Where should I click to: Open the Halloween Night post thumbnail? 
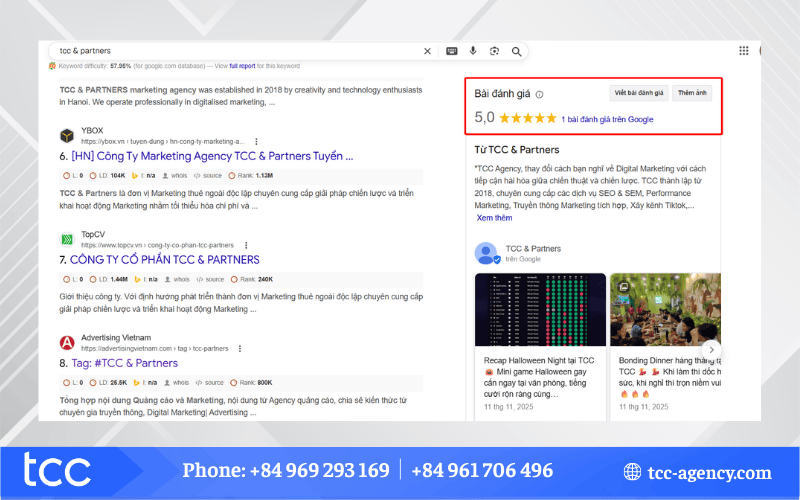tap(540, 310)
